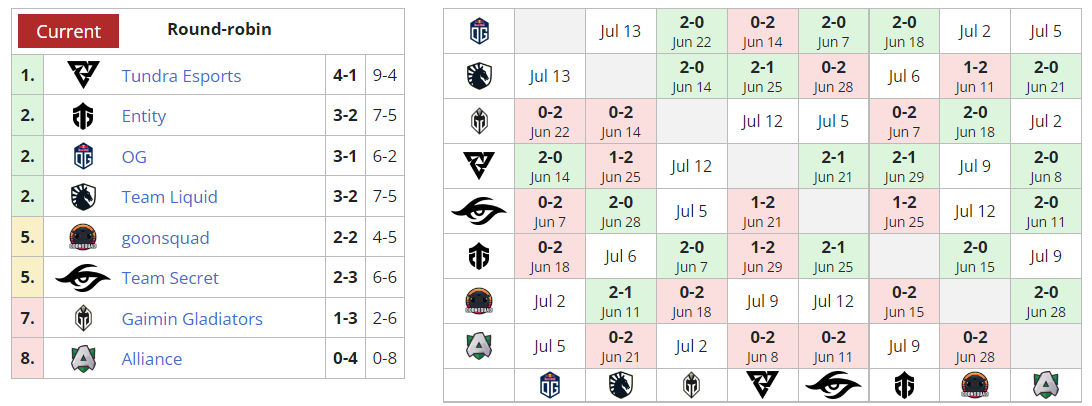Screen dimensions: 1092x406
Task: Click the Entity logo in standings table
Action: [x=82, y=116]
